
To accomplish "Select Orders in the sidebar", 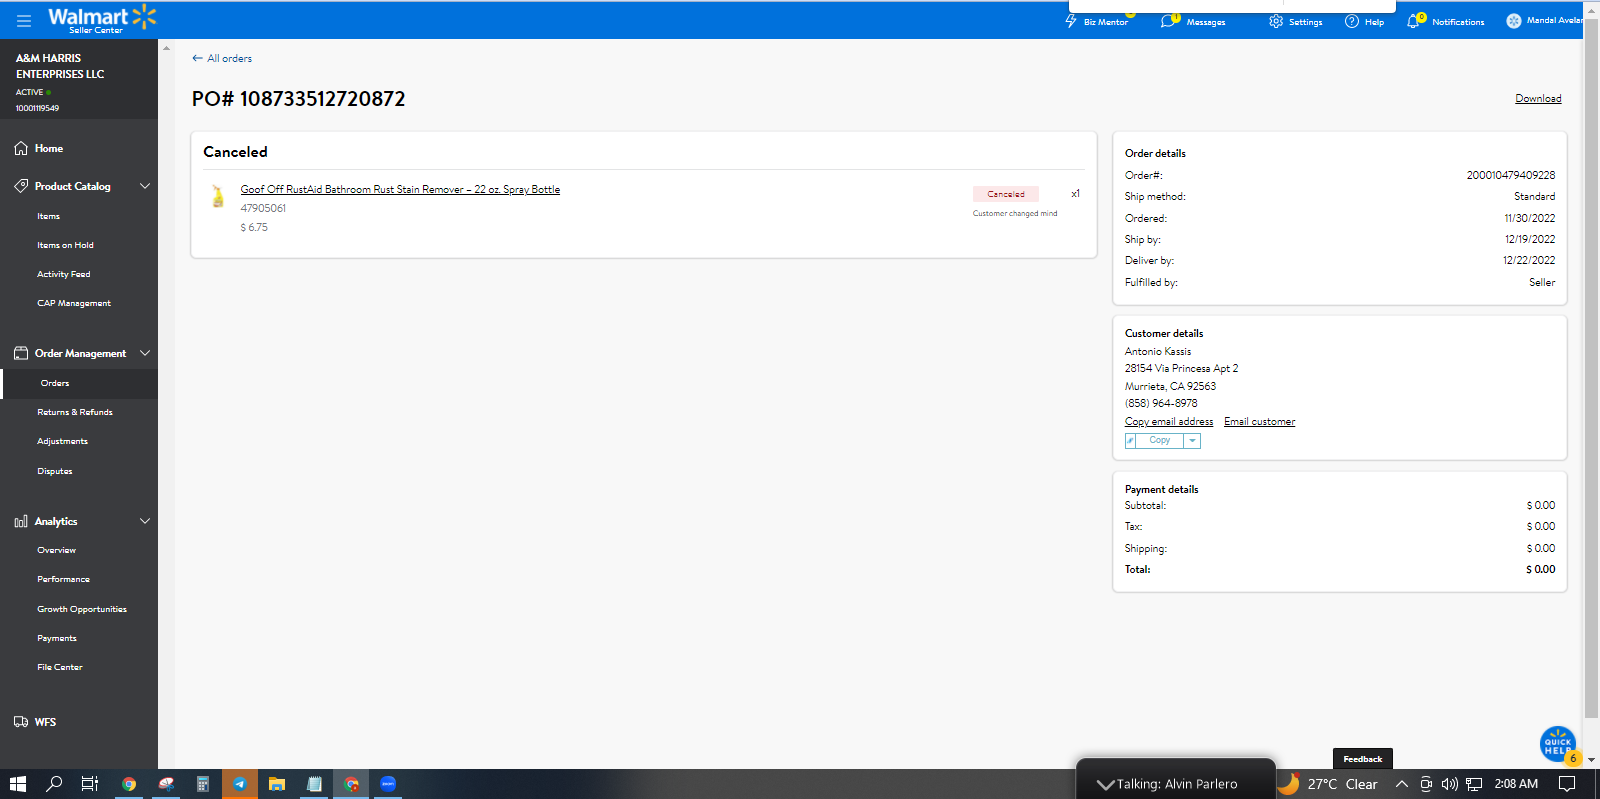I will (x=55, y=383).
